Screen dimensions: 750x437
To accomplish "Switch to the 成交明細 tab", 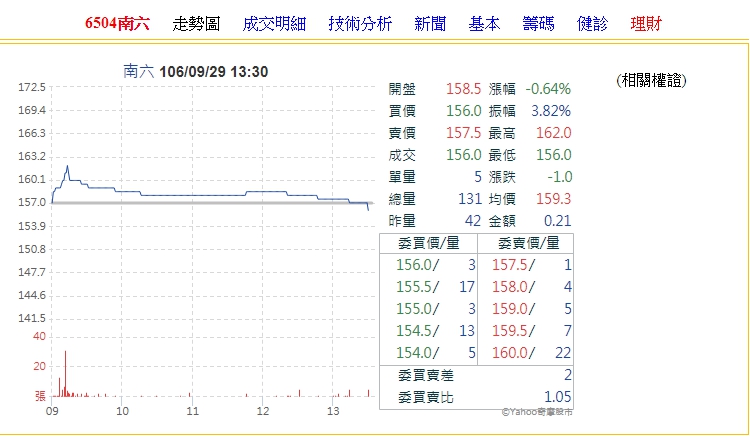I will [x=274, y=23].
